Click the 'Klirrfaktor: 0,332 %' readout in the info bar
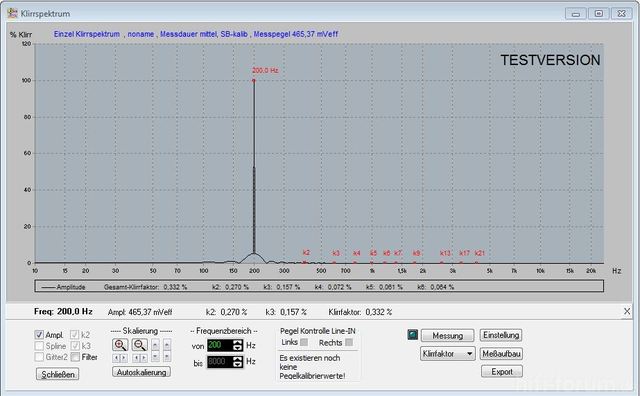Image resolution: width=640 pixels, height=396 pixels. point(360,312)
